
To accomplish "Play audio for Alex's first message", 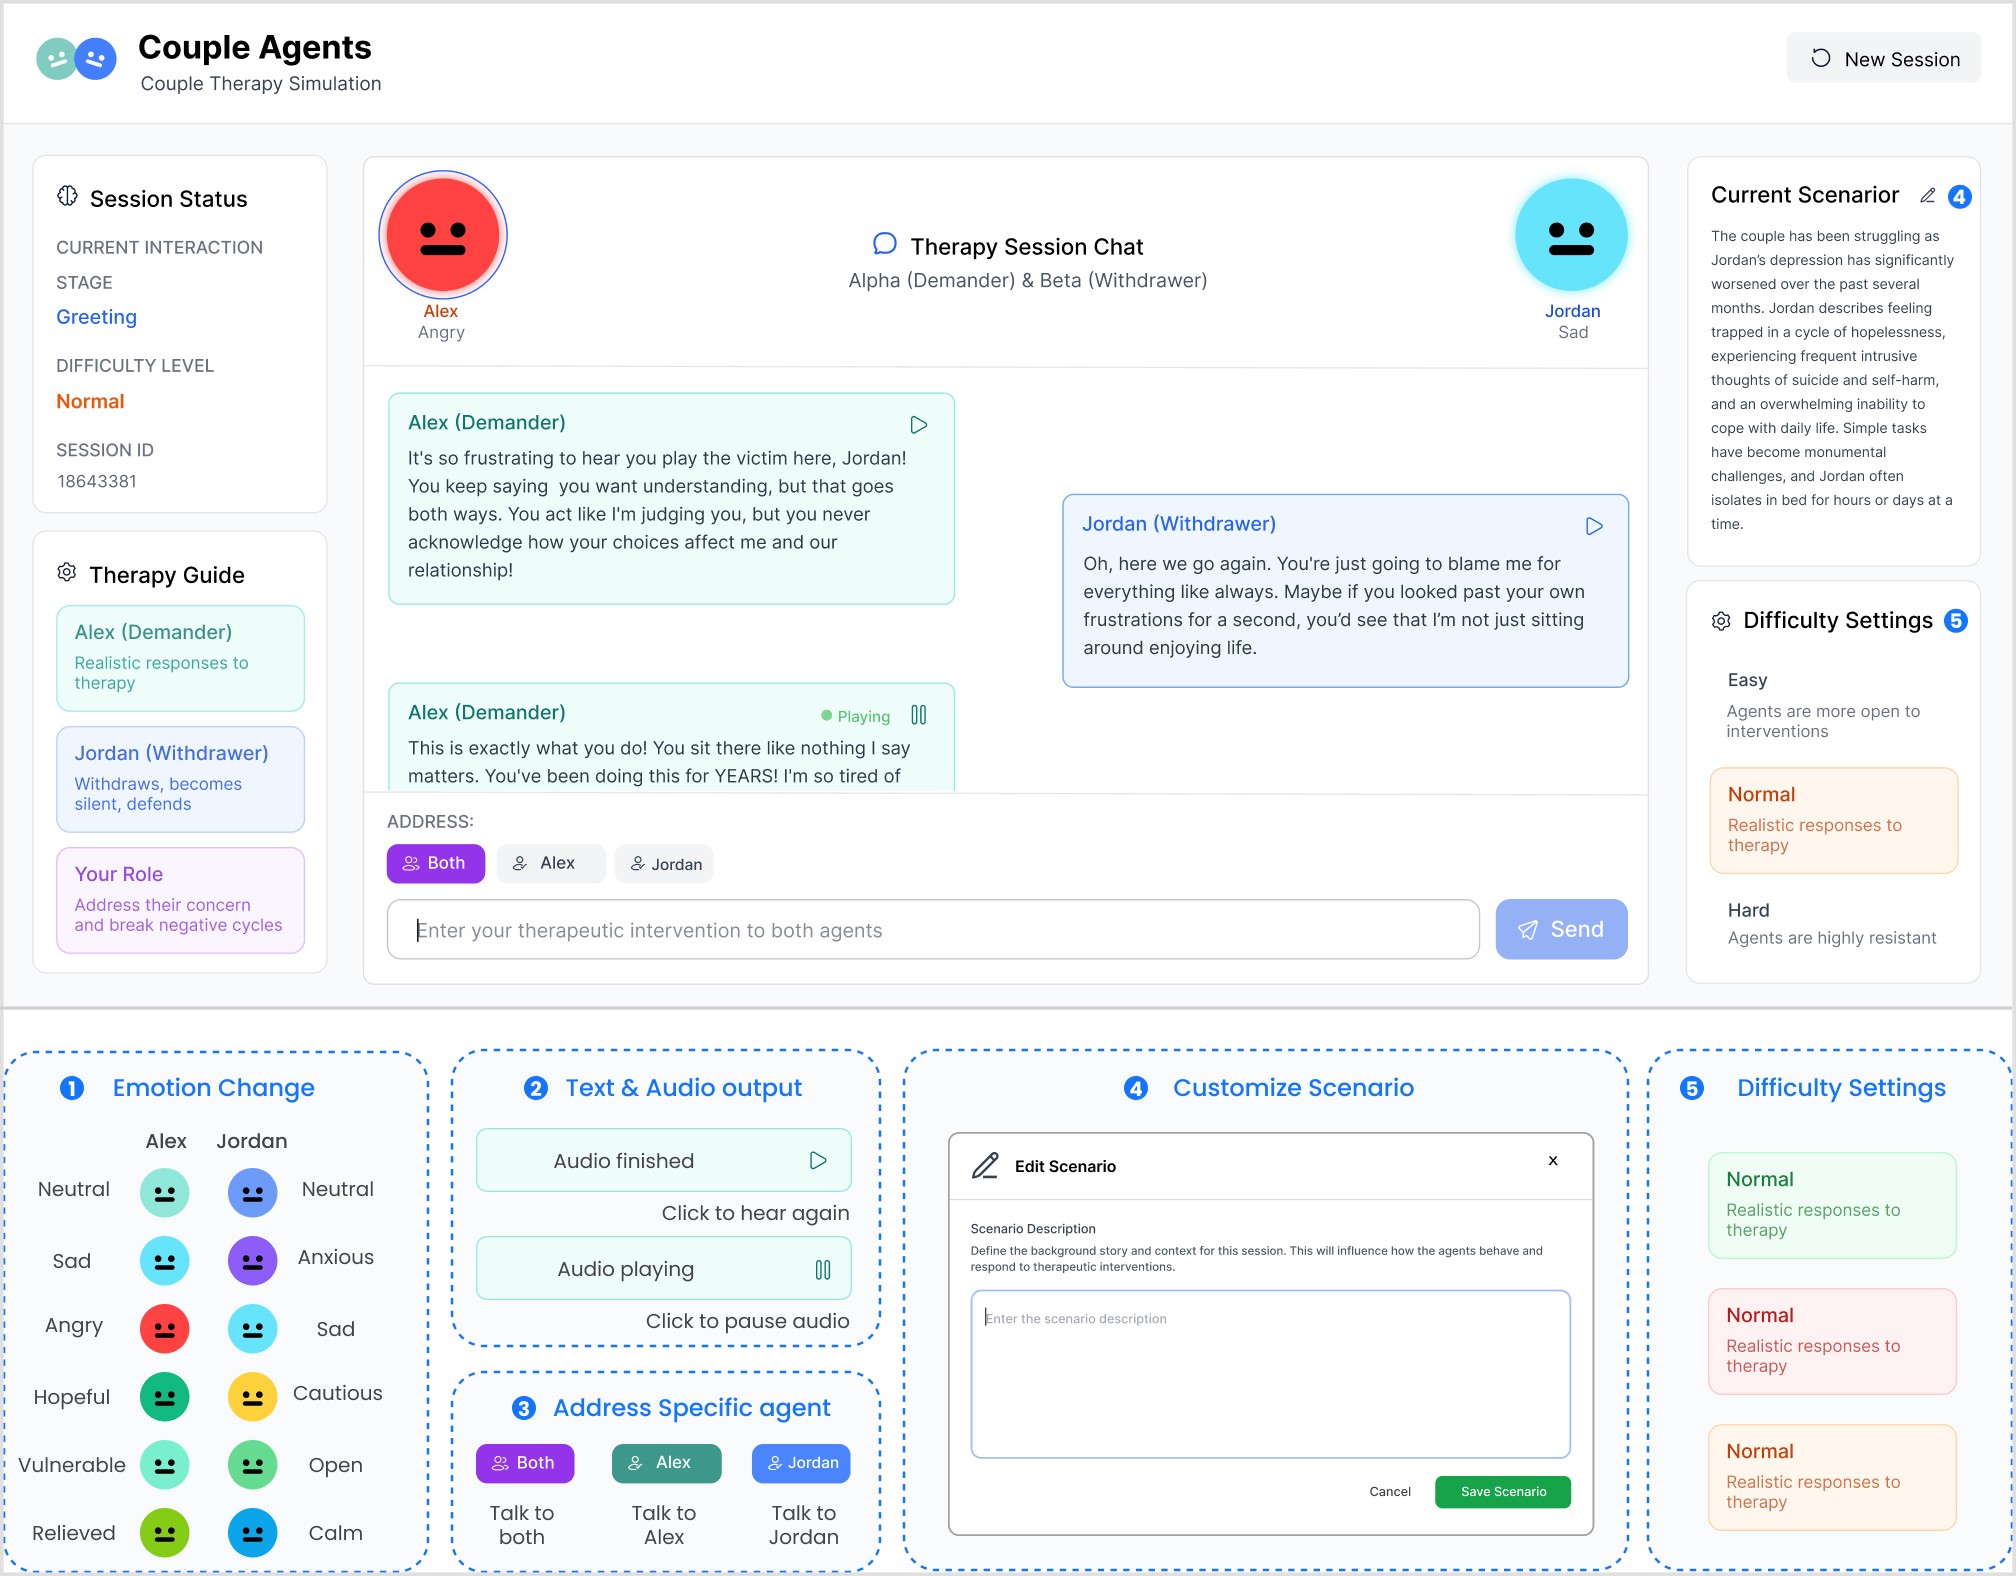I will point(918,425).
